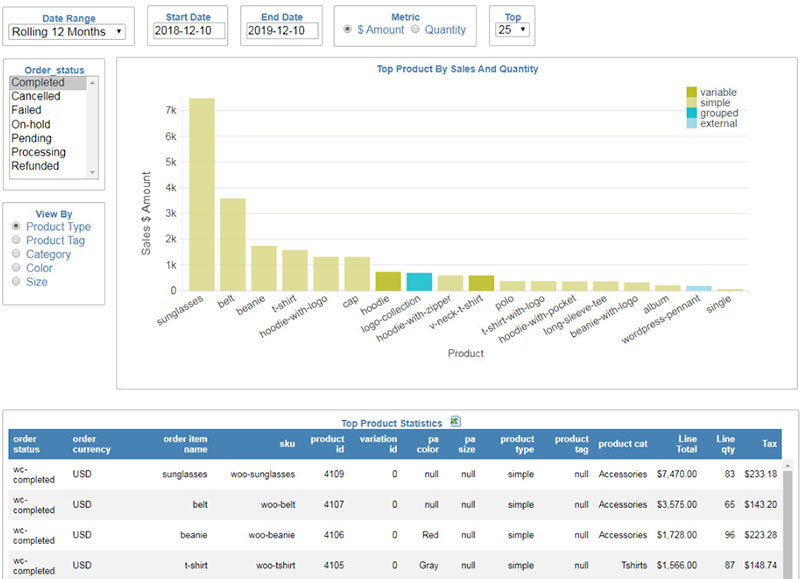The image size is (800, 579).
Task: Select View By Category radio option
Action: [x=16, y=255]
